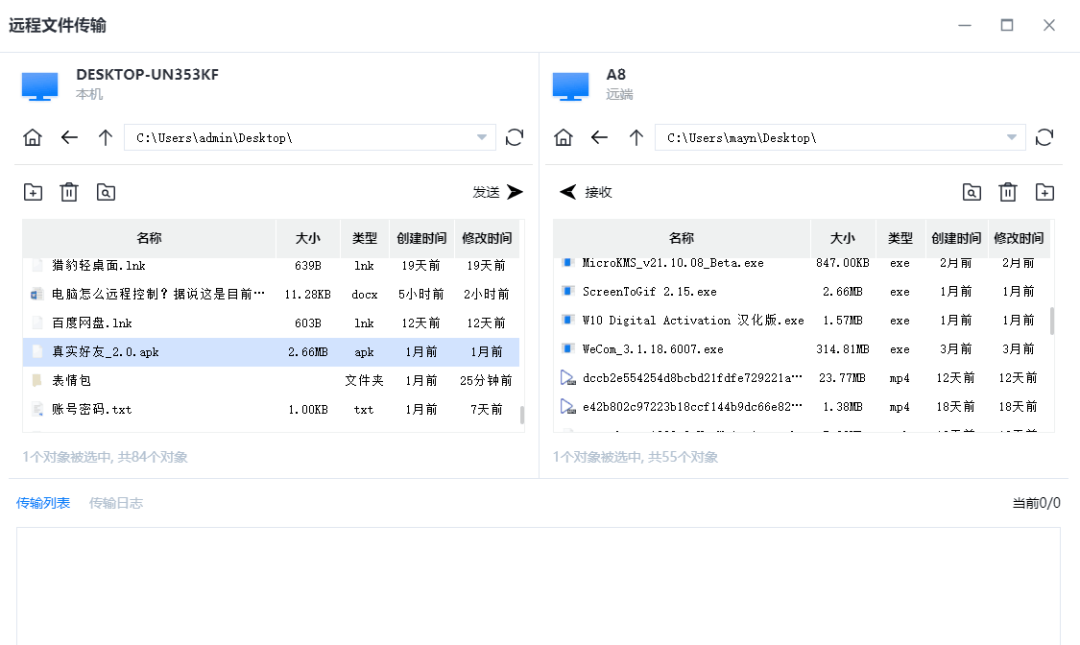Screen dimensions: 1080x645
Task: Go to home directory on remote panel
Action: [x=562, y=137]
